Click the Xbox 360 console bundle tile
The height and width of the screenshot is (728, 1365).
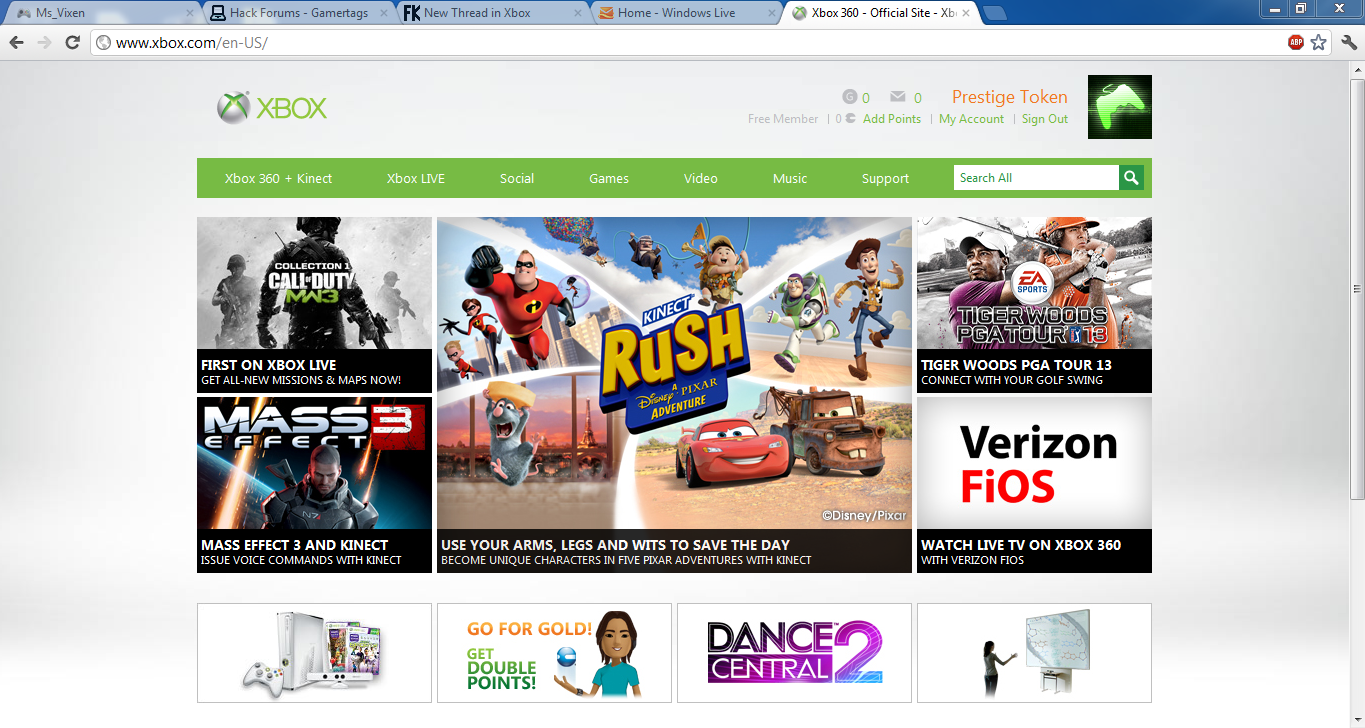click(x=314, y=653)
